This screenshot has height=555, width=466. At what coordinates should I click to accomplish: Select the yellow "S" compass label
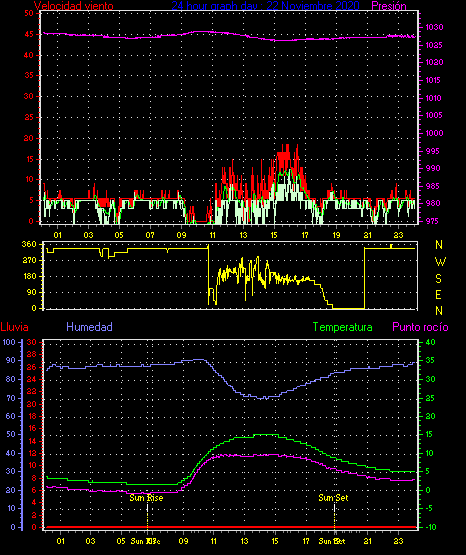click(x=438, y=279)
